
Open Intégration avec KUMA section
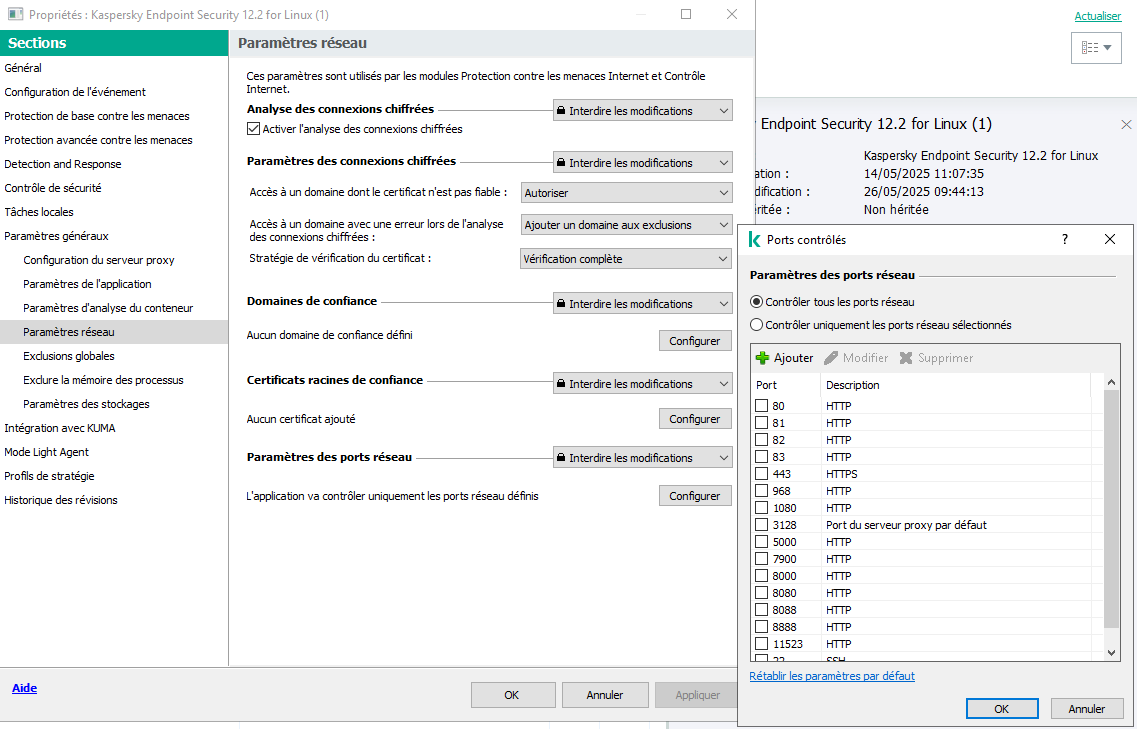click(59, 428)
